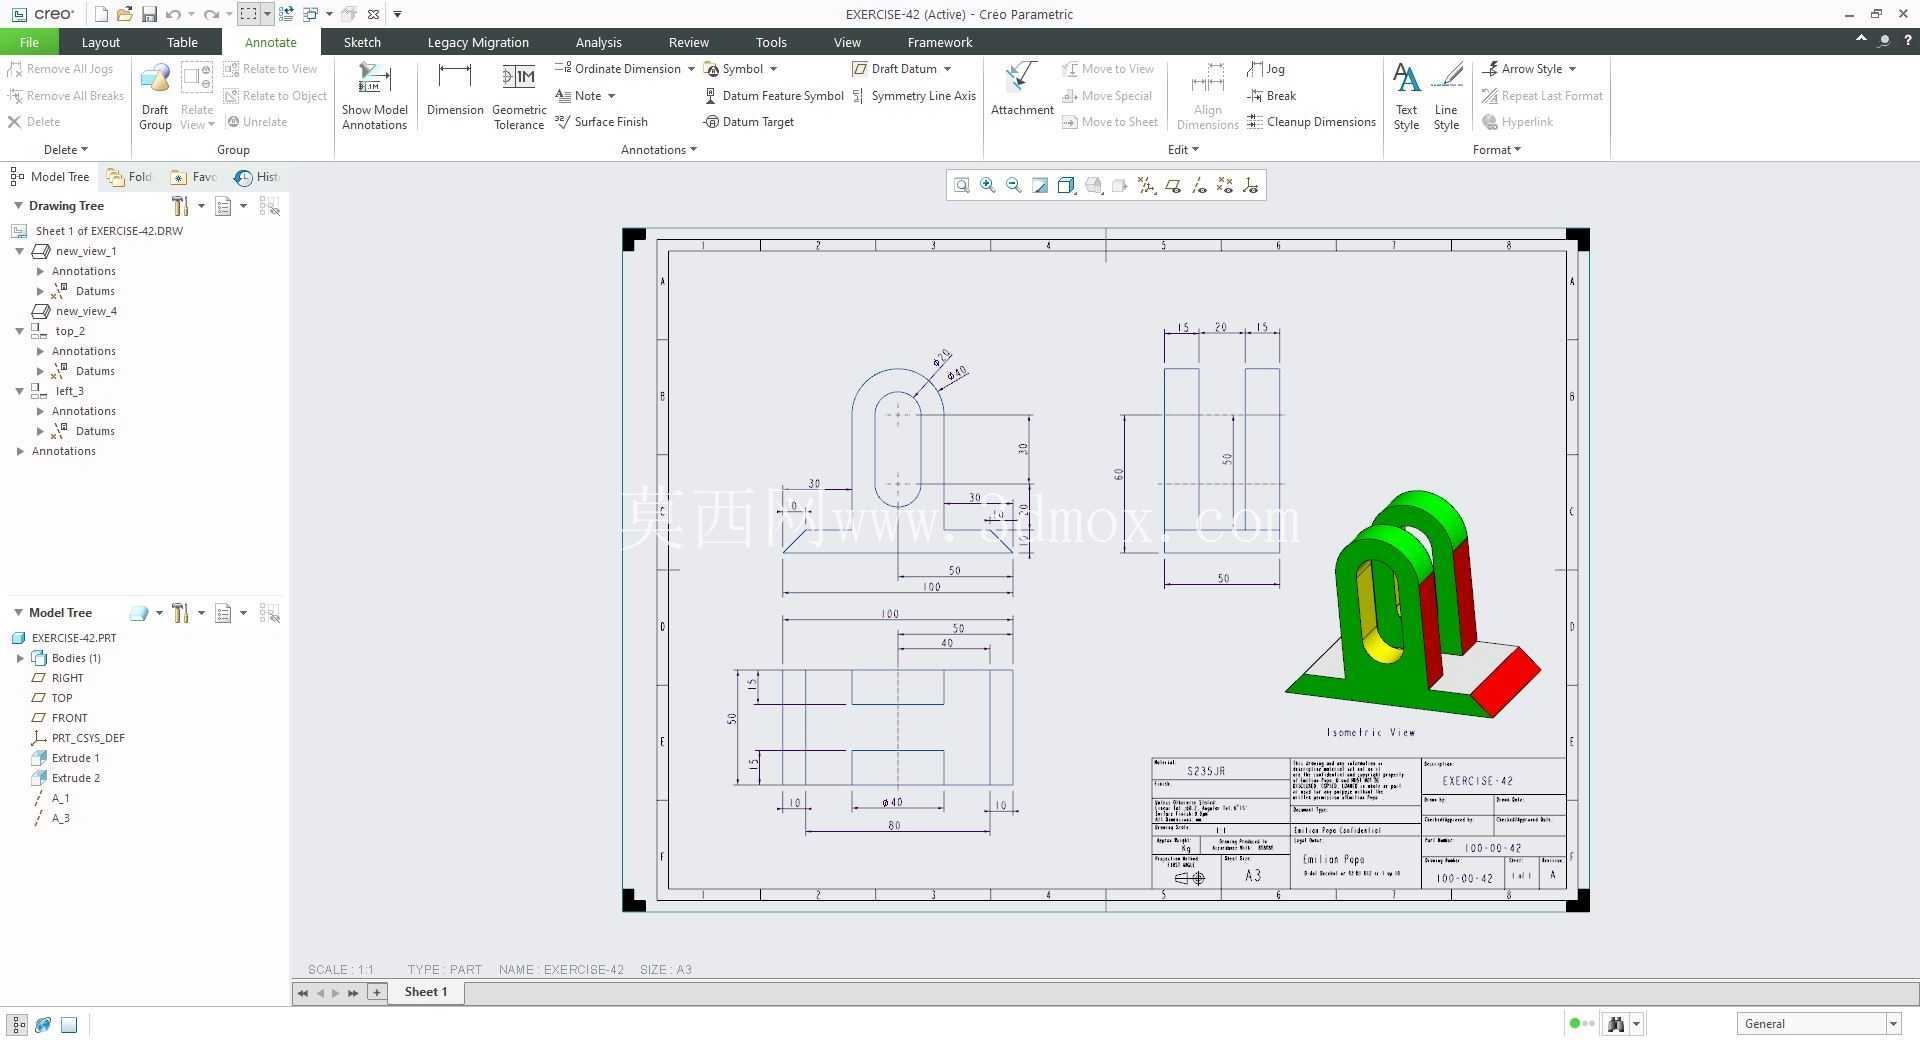Open the Display Style cube icon

pos(1066,185)
